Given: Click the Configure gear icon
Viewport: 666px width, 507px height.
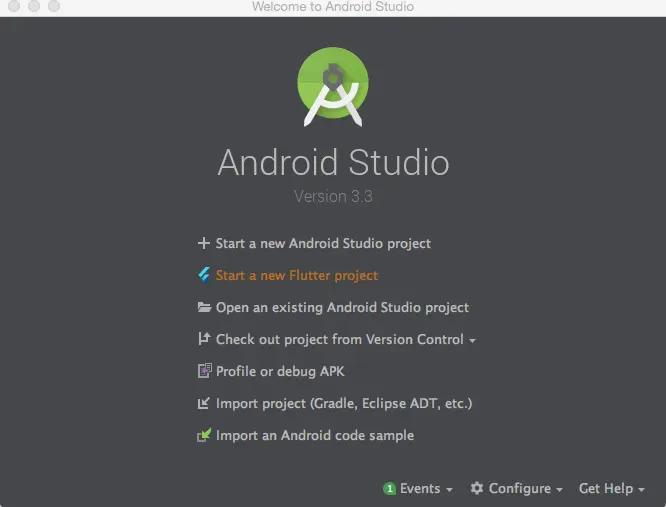Looking at the screenshot, I should (477, 488).
